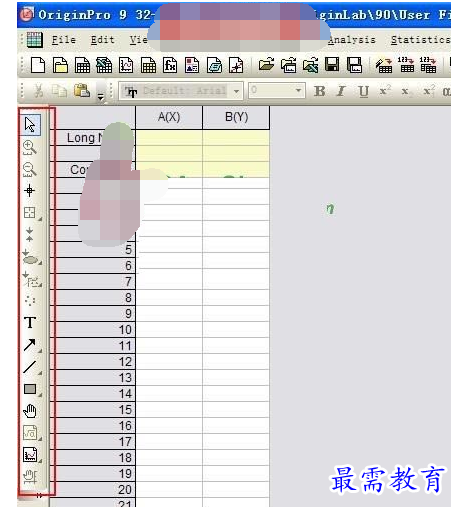
Task: Click the Paste clipboard icon
Action: point(82,90)
